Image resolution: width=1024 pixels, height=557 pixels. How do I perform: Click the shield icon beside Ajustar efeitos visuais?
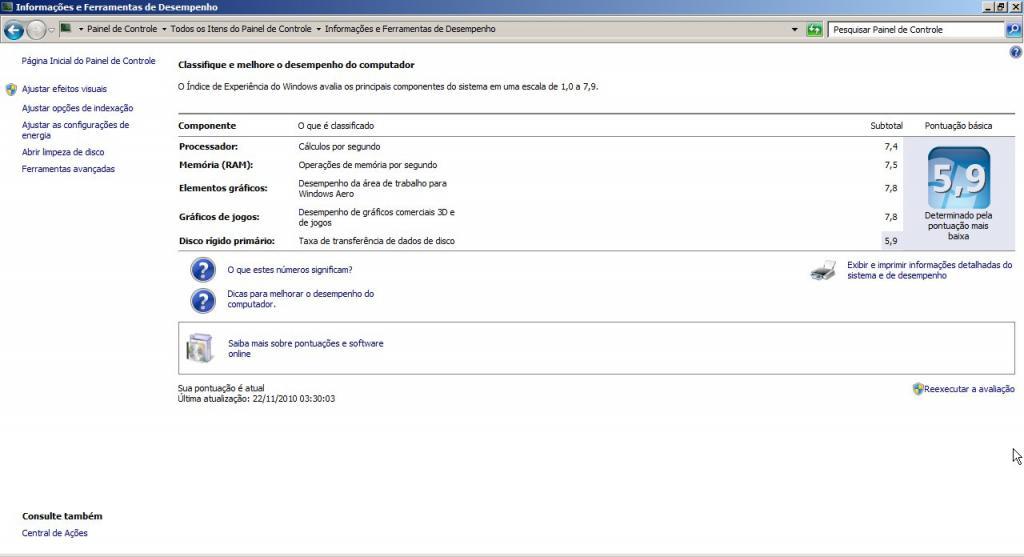[x=11, y=89]
